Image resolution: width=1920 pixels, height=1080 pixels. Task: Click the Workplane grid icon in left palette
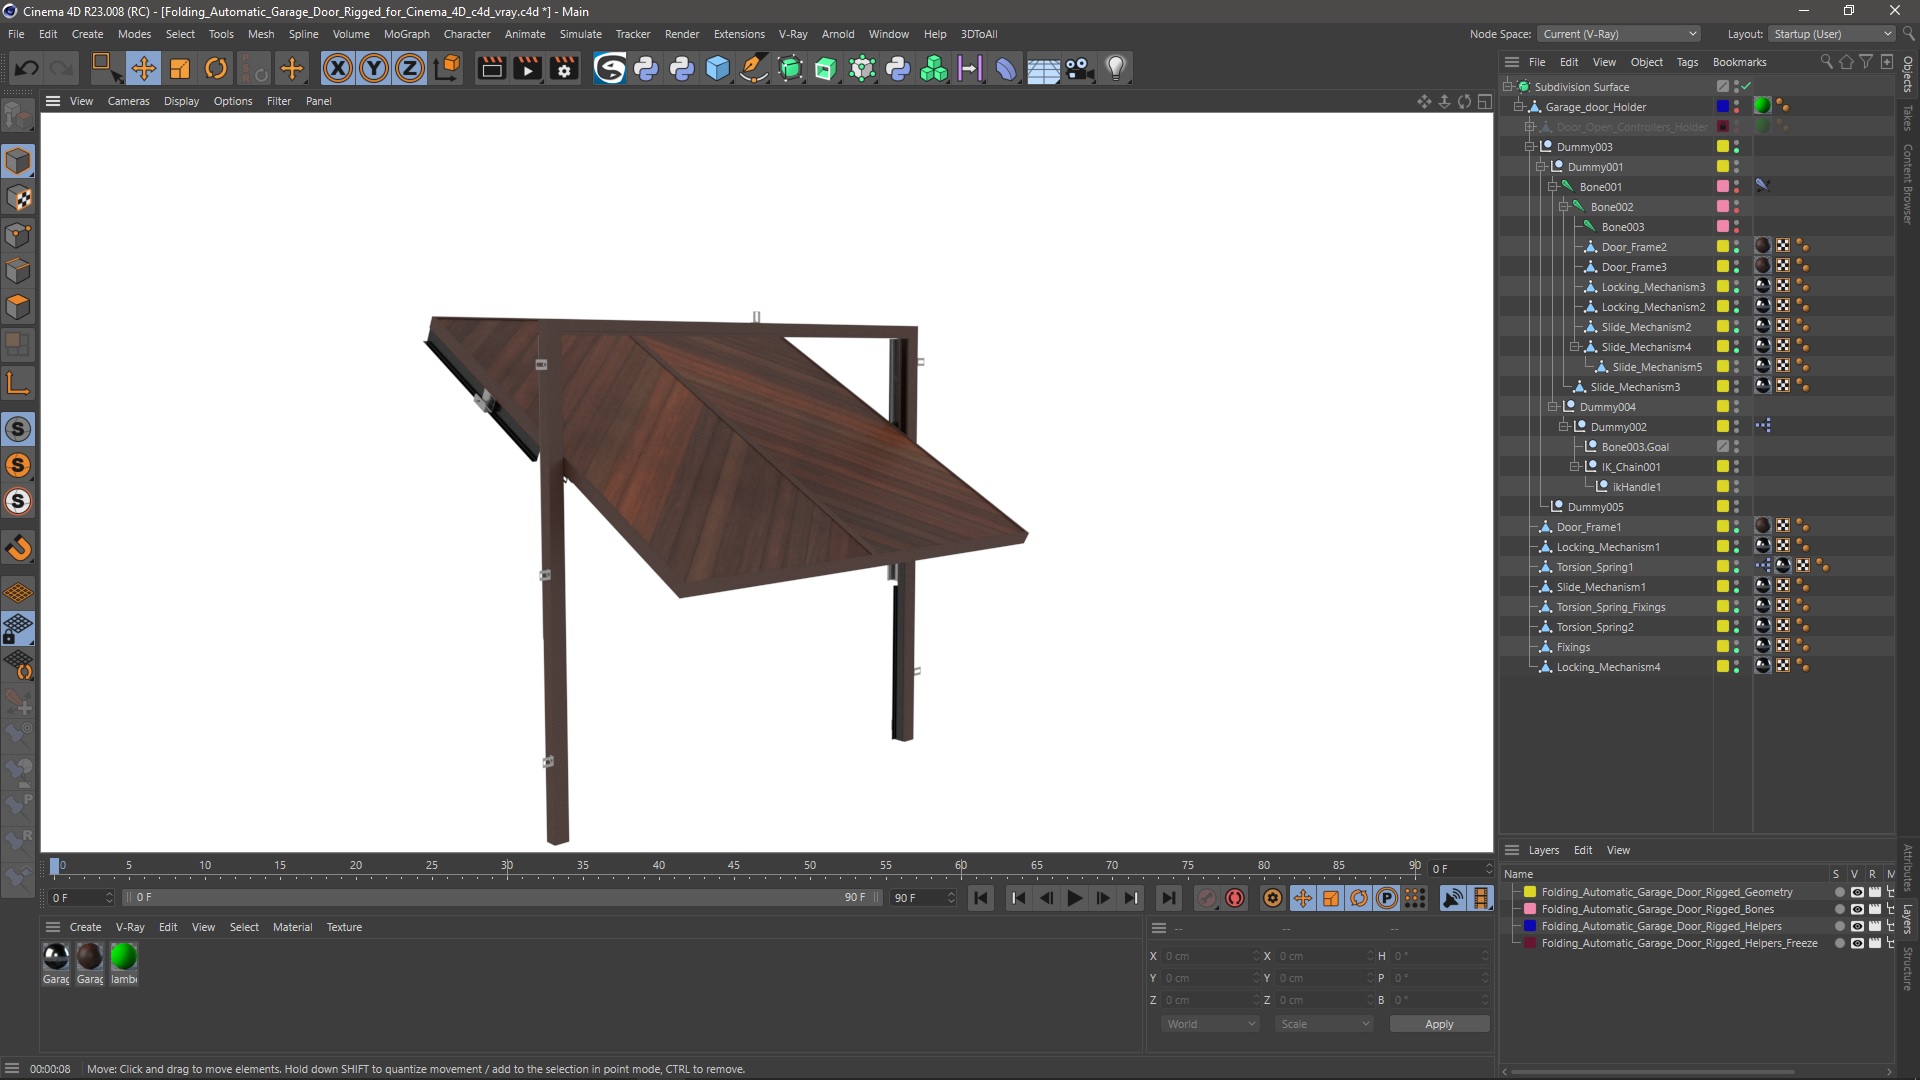[18, 593]
